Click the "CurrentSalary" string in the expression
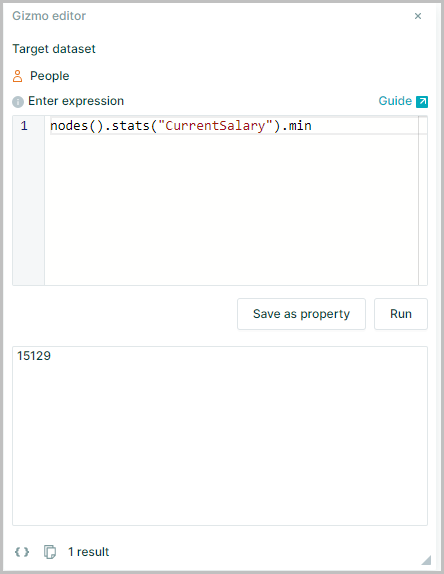This screenshot has height=574, width=444. 215,126
